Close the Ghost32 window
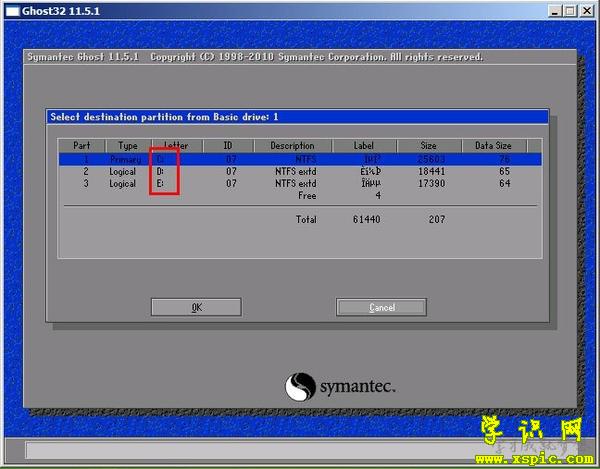Image resolution: width=600 pixels, height=469 pixels. (x=587, y=11)
